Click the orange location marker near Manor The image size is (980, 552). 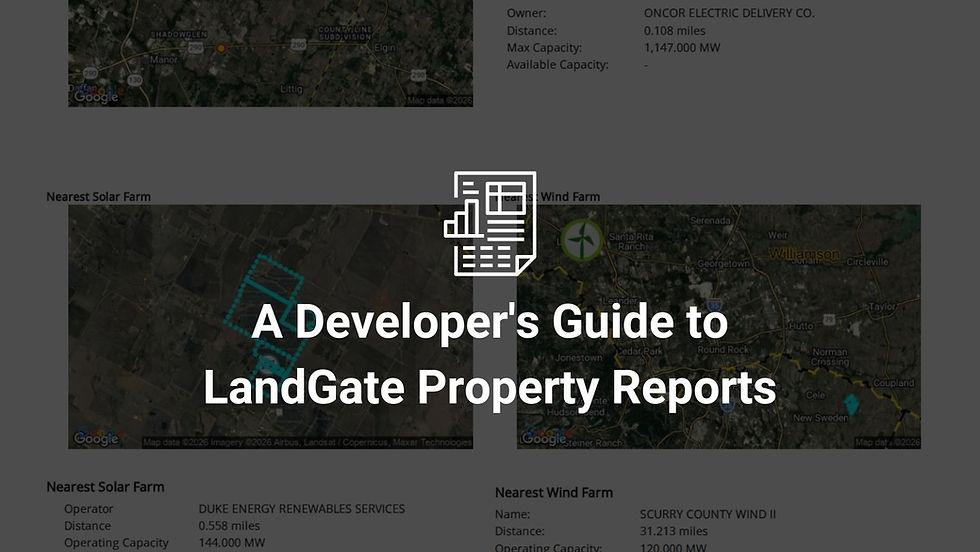pos(221,48)
